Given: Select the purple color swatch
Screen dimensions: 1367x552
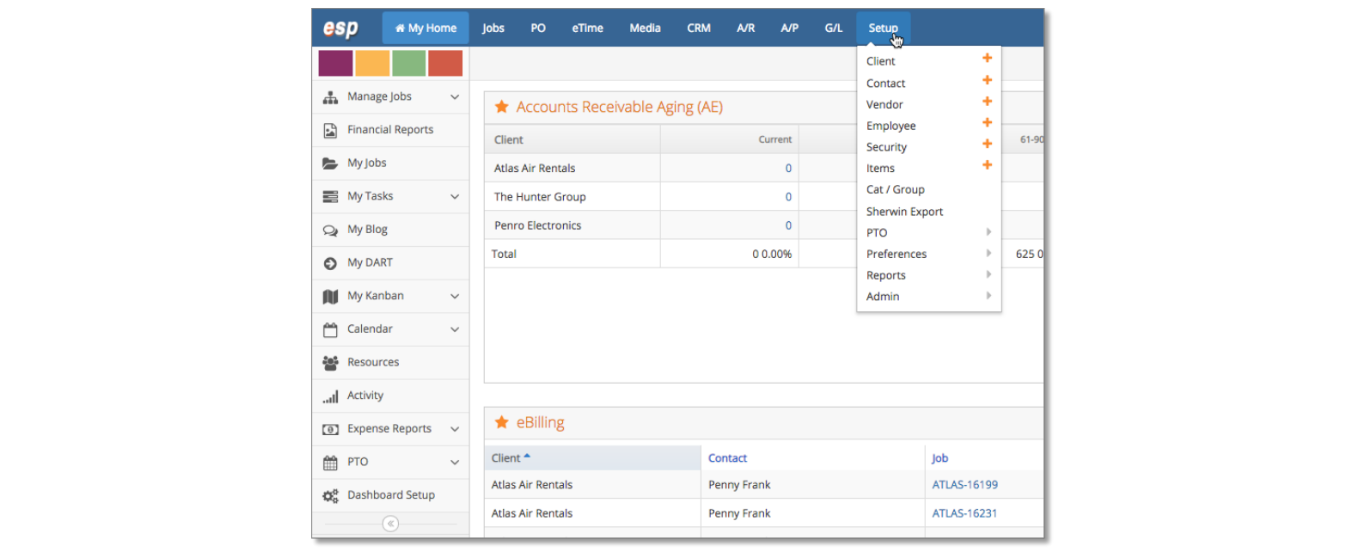Looking at the screenshot, I should tap(336, 63).
